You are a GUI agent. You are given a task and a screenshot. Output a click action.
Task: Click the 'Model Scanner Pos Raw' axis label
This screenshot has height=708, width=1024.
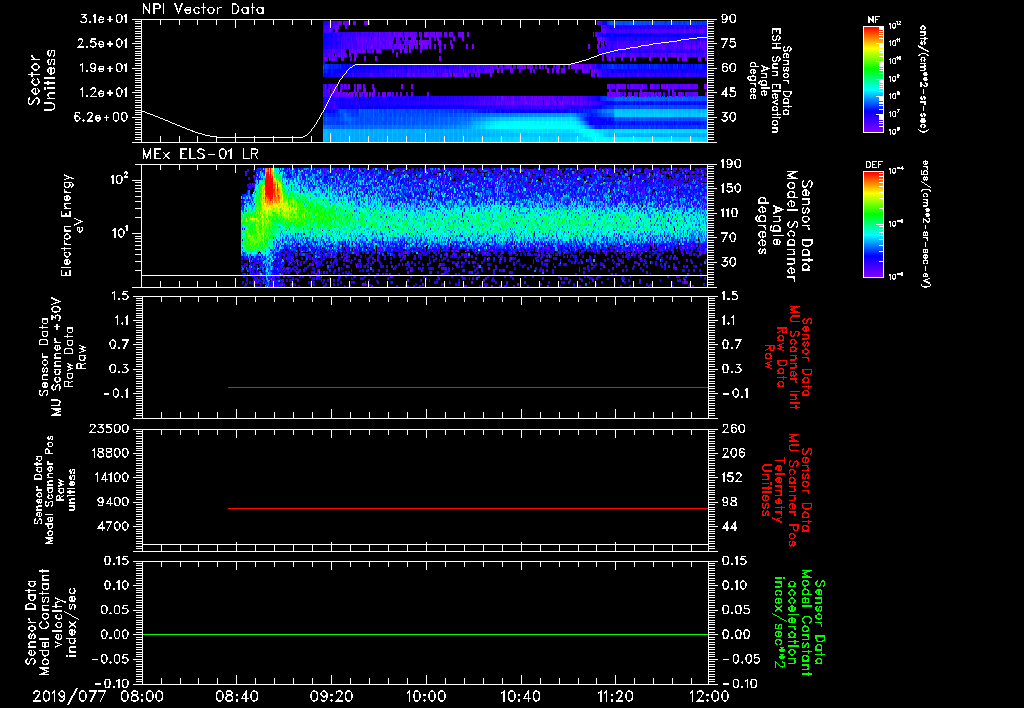tap(55, 490)
